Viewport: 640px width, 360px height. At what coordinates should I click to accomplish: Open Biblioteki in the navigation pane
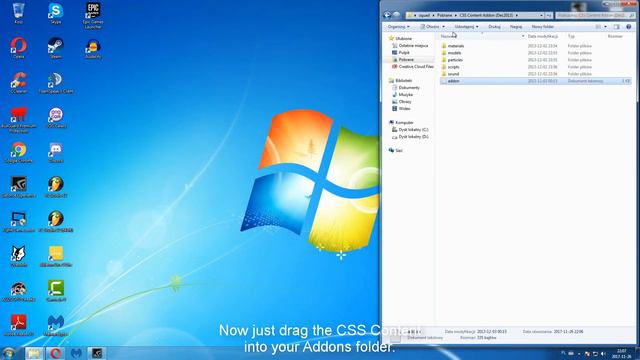click(x=404, y=80)
